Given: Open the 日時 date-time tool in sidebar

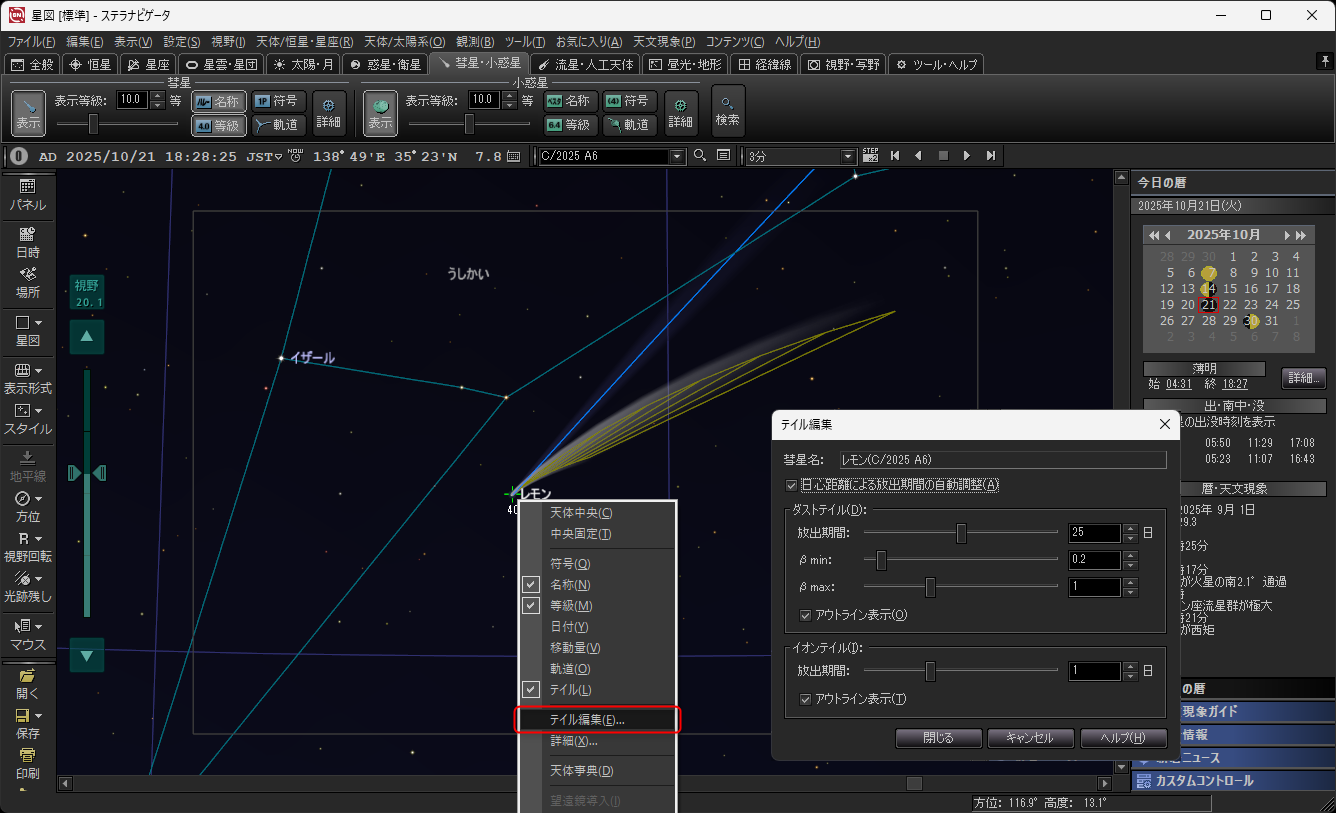Looking at the screenshot, I should tap(27, 242).
